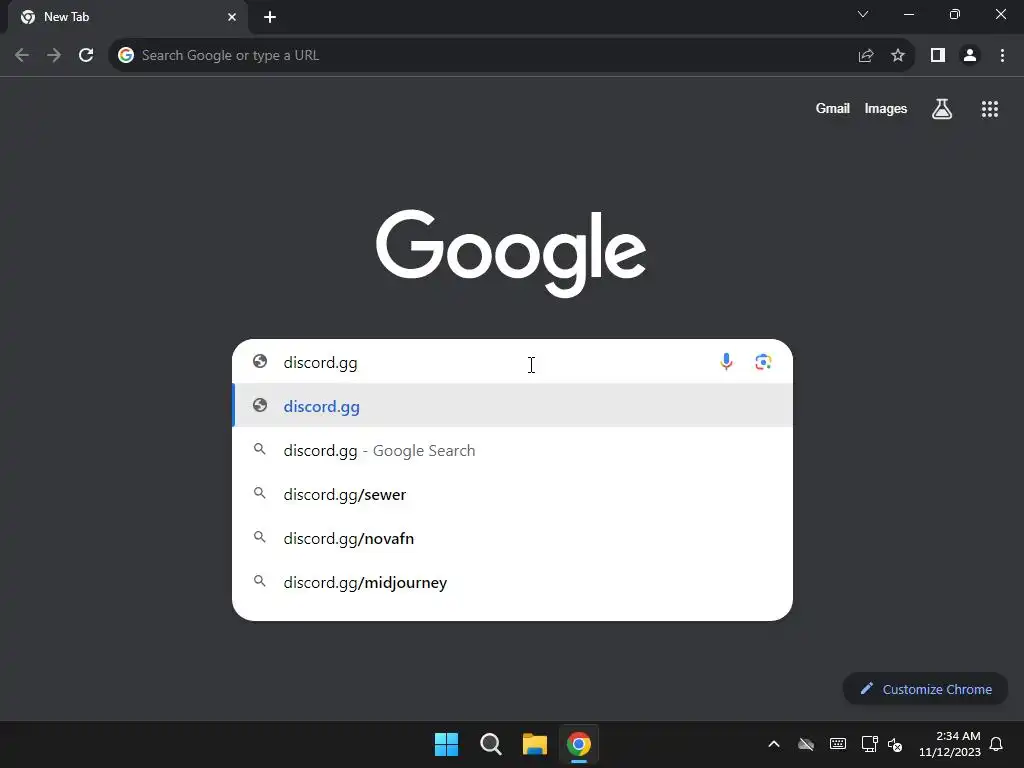Open the notifications bell icon

(997, 744)
